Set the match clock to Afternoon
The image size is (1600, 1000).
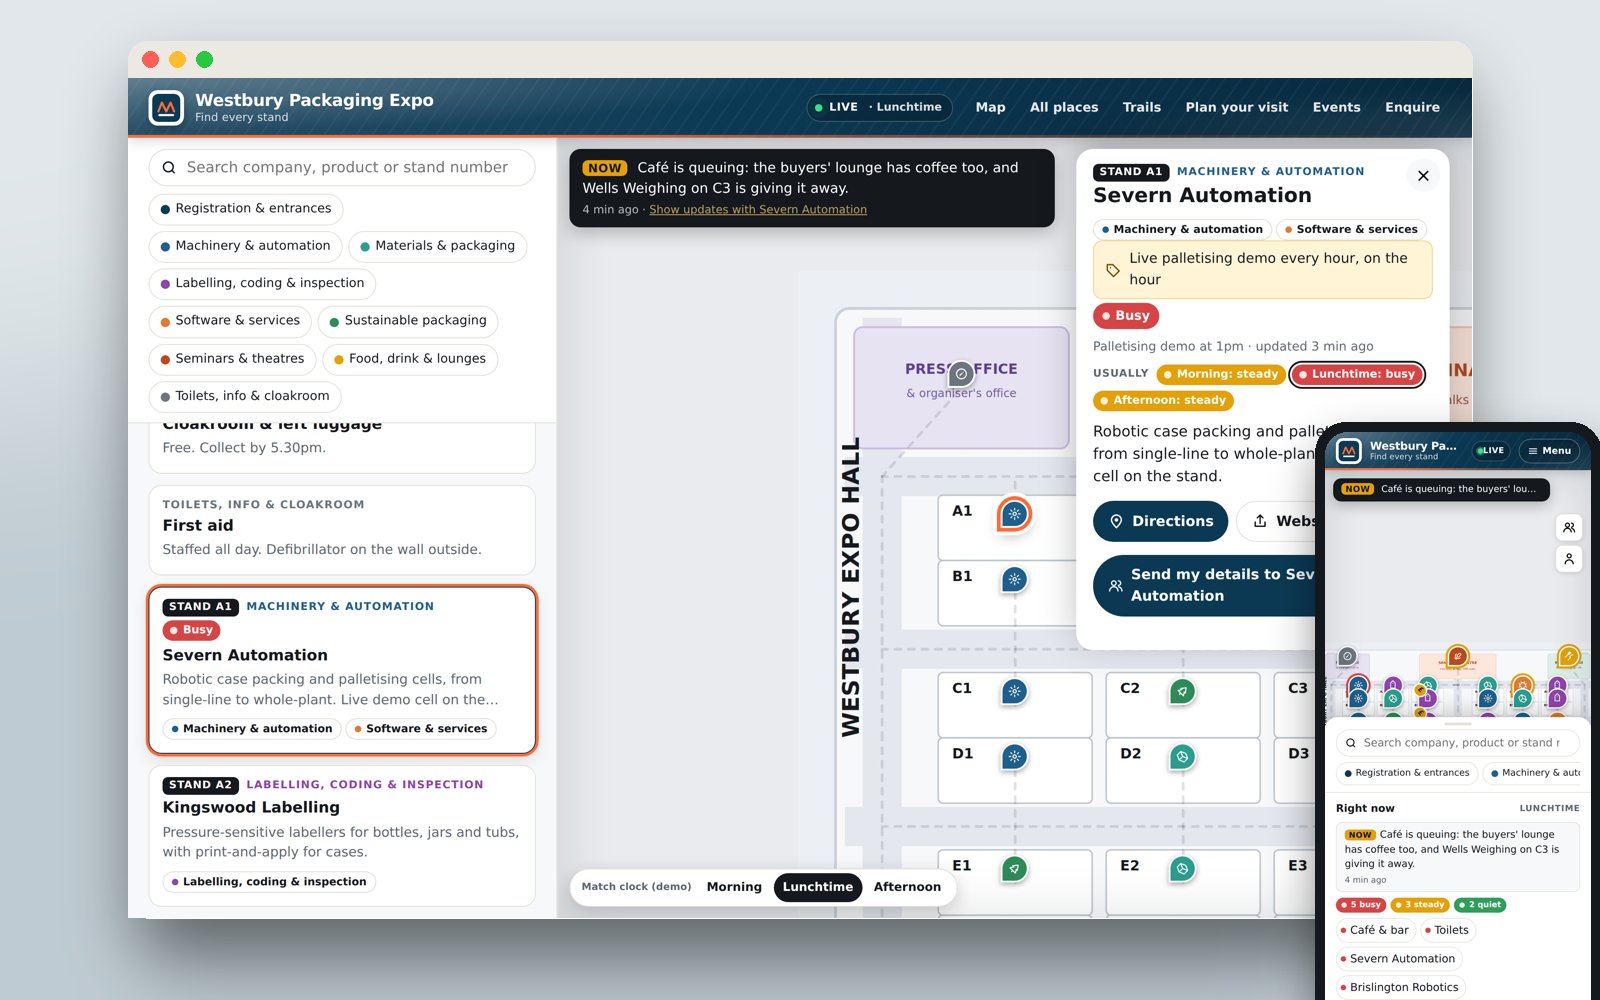tap(907, 887)
